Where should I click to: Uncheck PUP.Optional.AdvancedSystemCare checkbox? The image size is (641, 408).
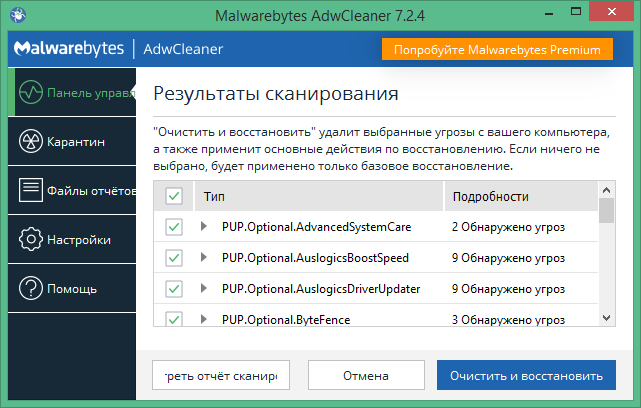(x=174, y=227)
